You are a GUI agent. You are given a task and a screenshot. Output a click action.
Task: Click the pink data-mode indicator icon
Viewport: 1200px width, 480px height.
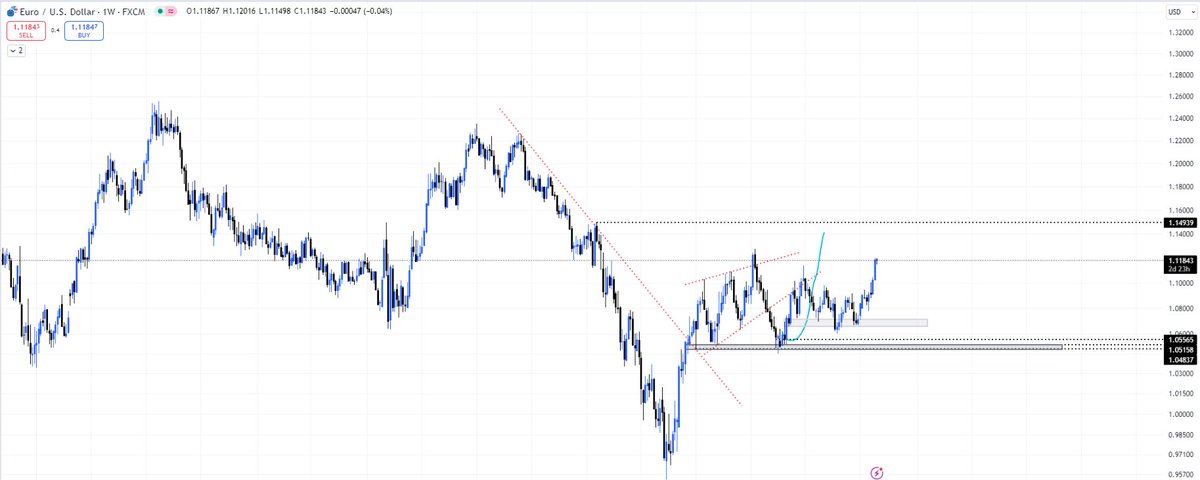click(172, 11)
